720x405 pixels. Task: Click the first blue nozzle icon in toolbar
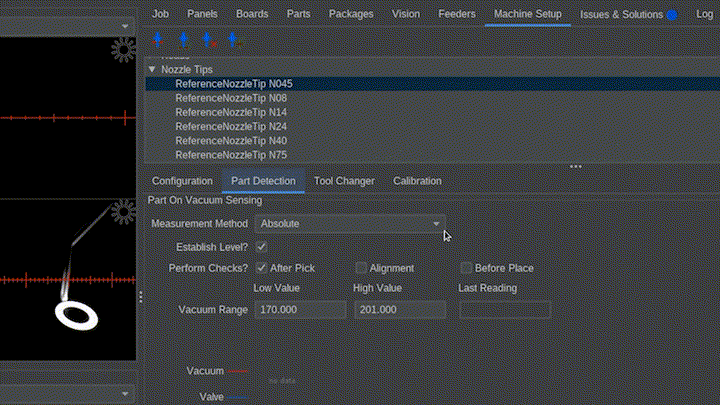coord(158,39)
